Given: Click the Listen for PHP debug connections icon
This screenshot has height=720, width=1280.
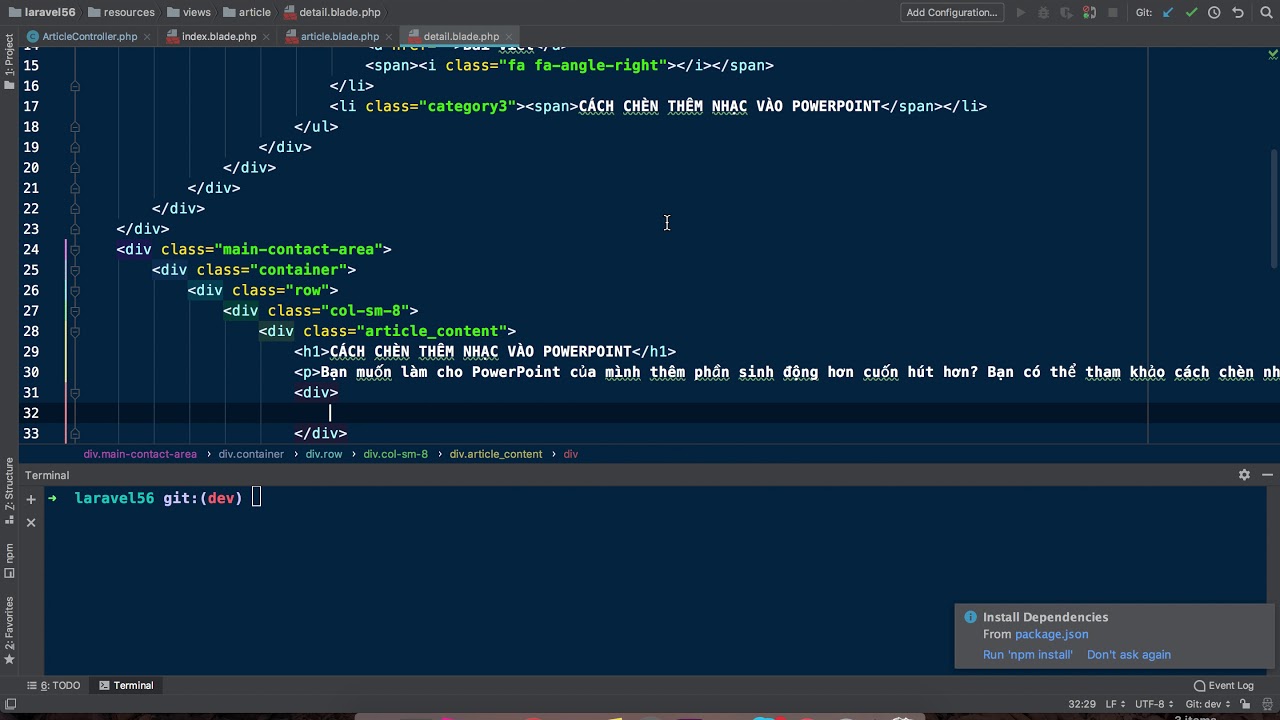Looking at the screenshot, I should [1090, 13].
